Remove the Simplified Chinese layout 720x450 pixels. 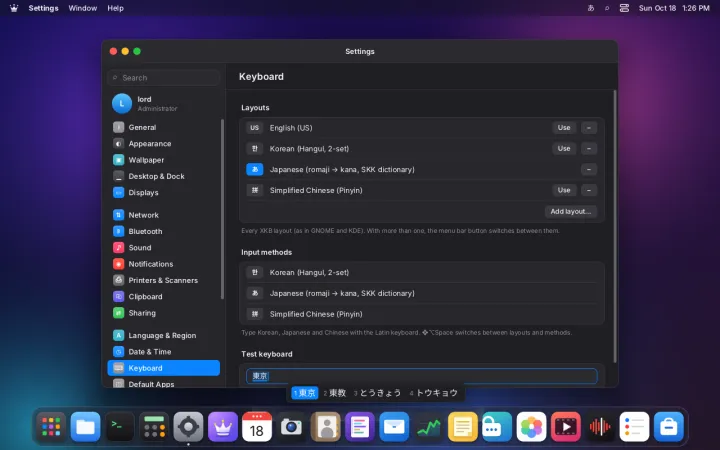[x=589, y=190]
